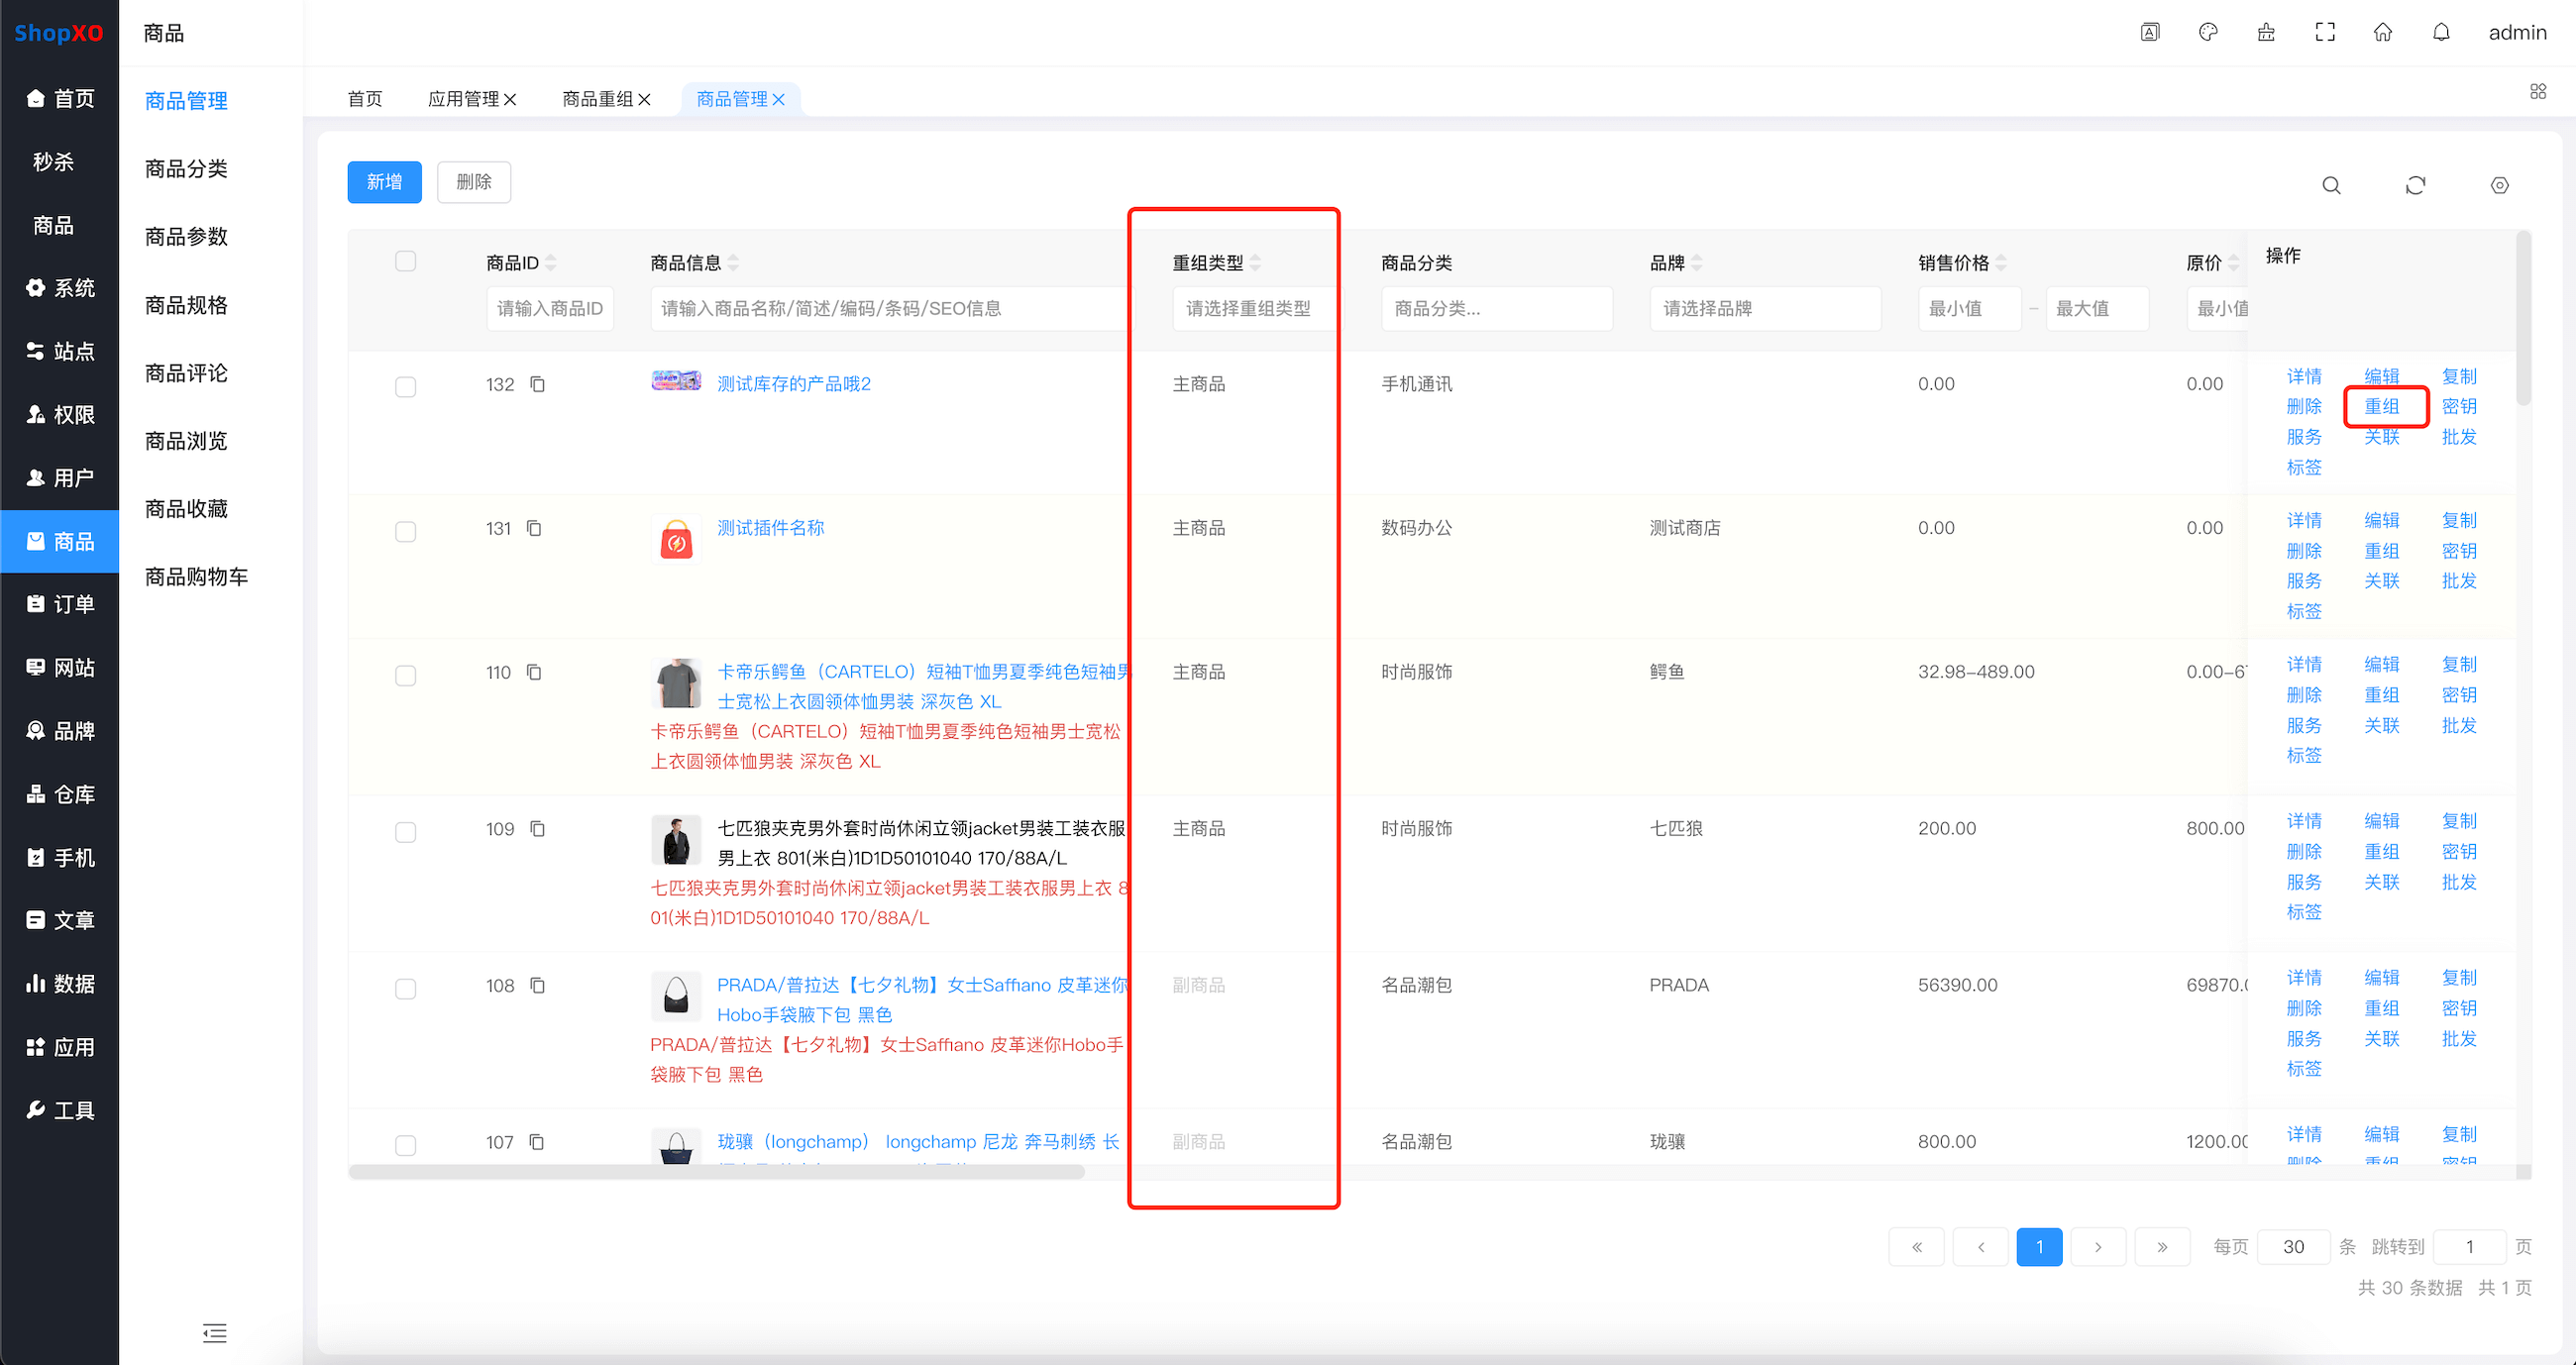Click the notification bell icon
Viewport: 2576px width, 1365px height.
coord(2441,32)
